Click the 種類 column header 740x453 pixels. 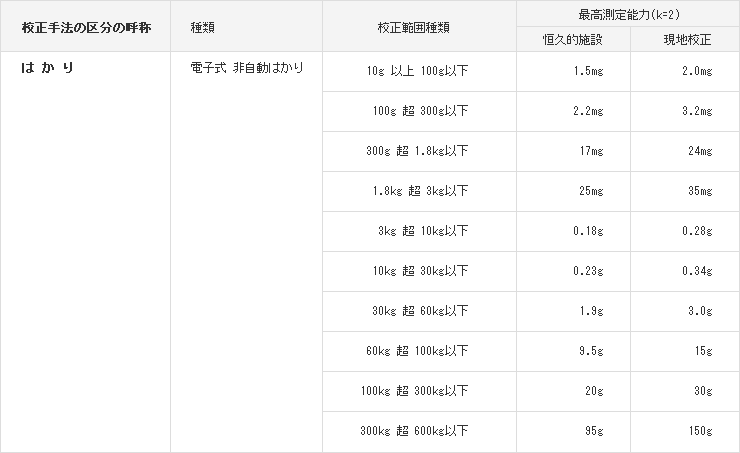point(204,27)
